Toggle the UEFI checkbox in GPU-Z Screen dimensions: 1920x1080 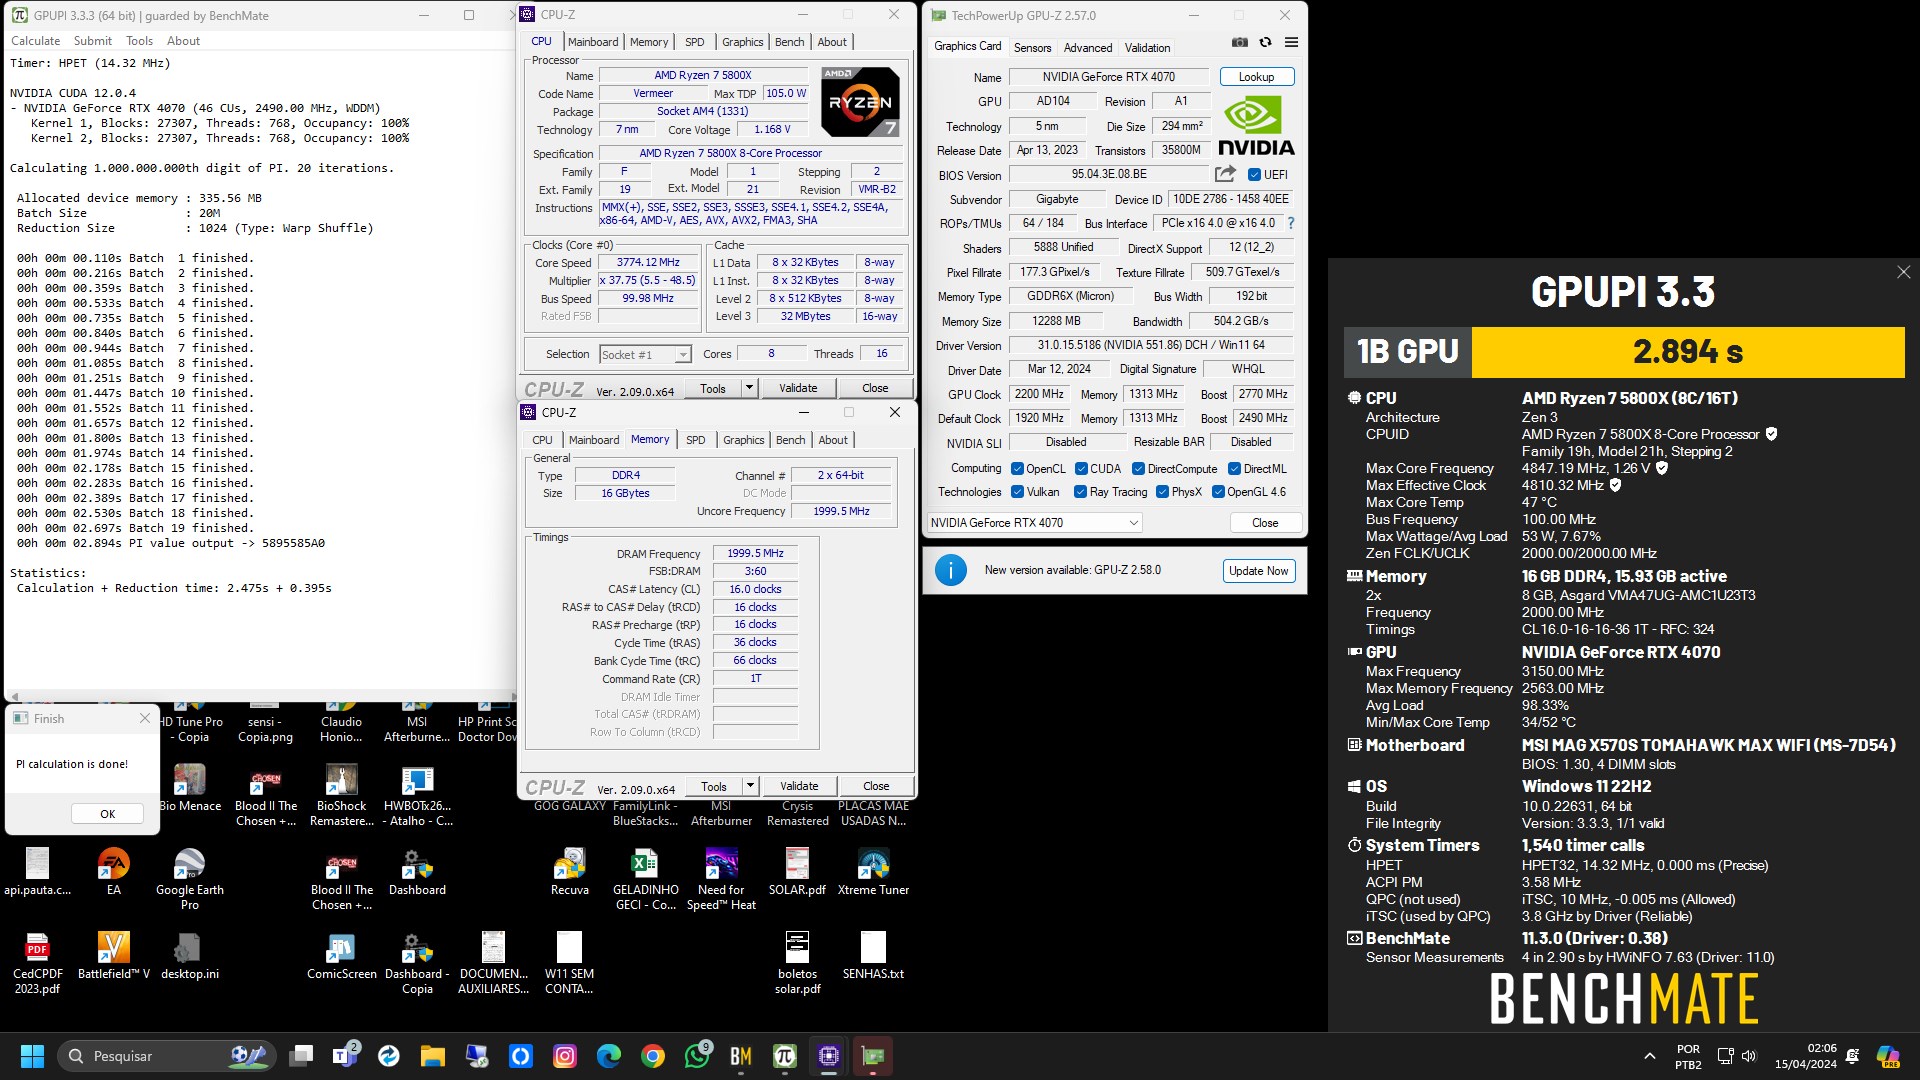pyautogui.click(x=1254, y=175)
